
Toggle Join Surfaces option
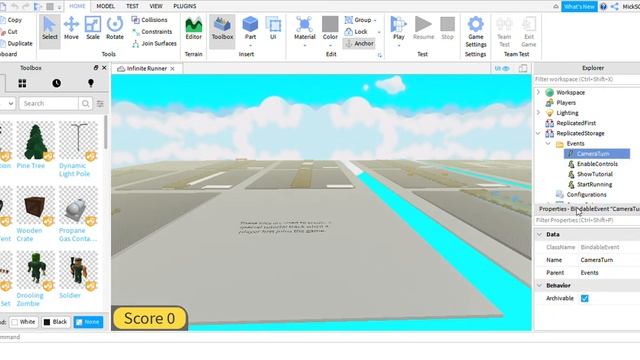[x=154, y=43]
